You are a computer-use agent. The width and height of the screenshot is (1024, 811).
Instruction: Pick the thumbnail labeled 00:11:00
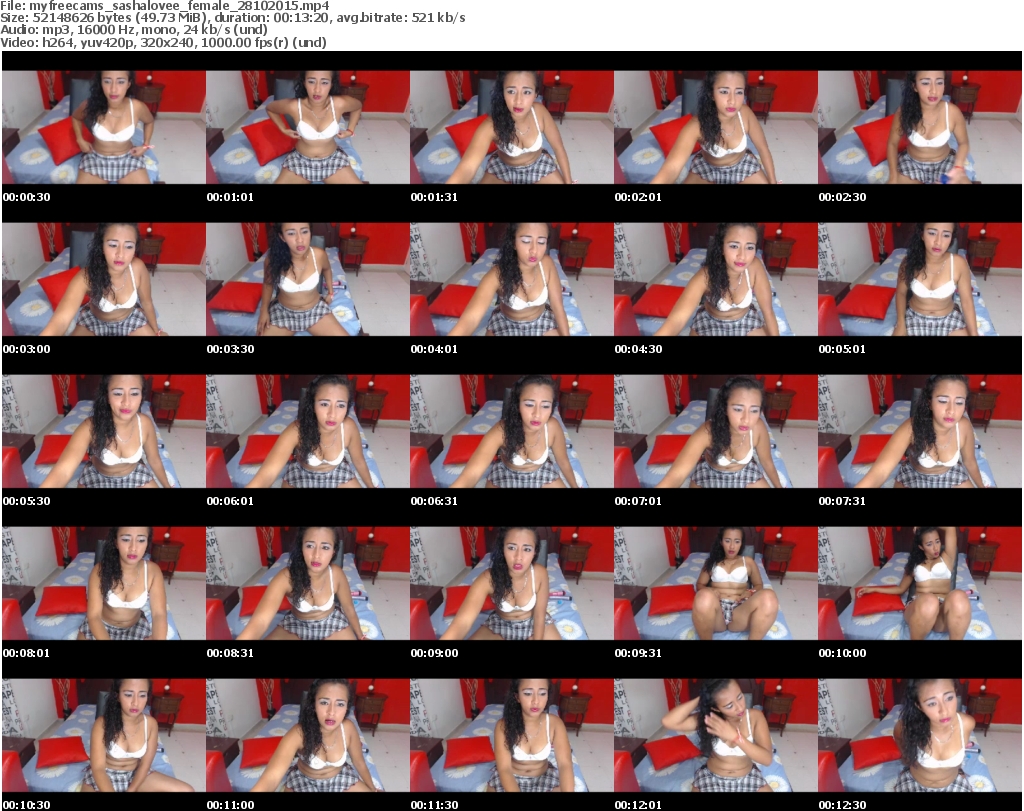click(308, 735)
